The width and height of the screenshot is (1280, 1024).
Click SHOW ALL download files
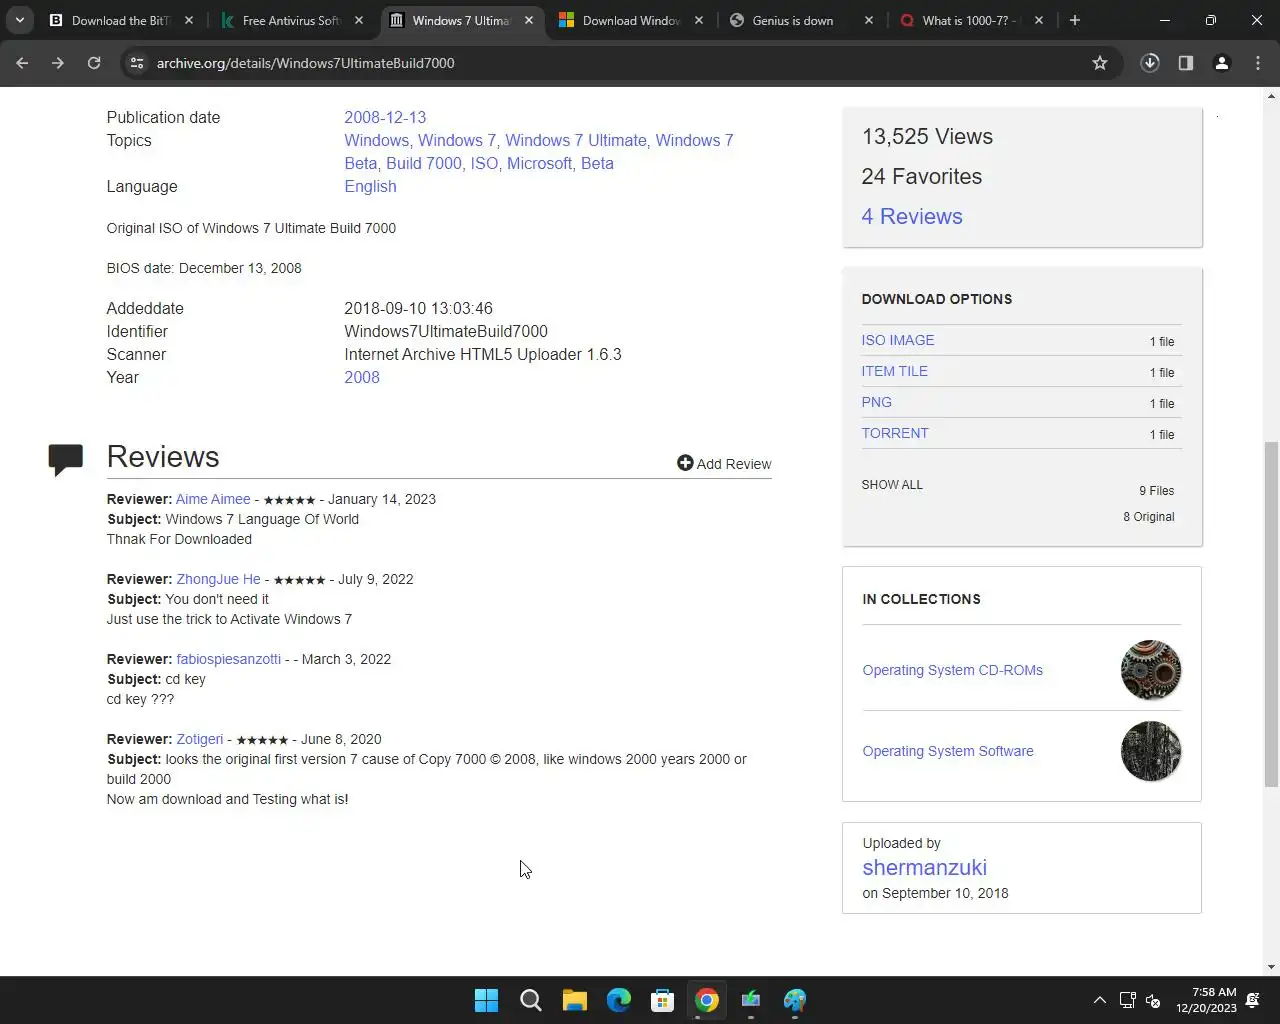pyautogui.click(x=892, y=484)
